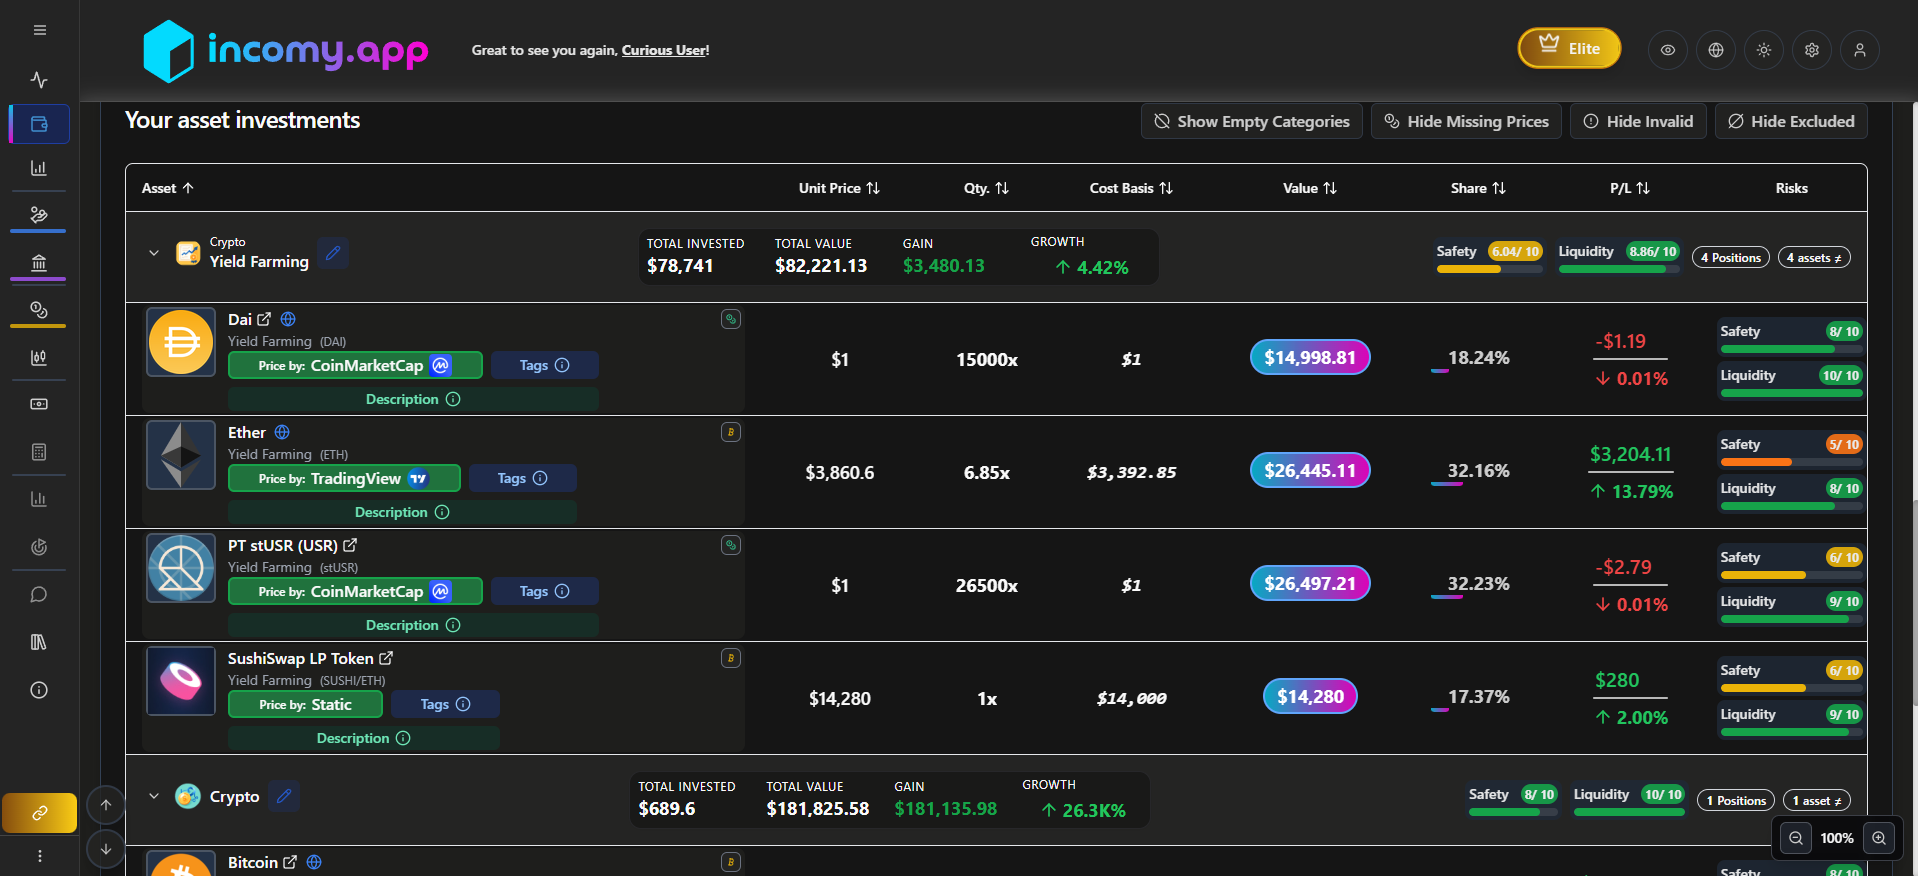Expand Description under Ether
Screen dimensions: 1918x876
click(x=402, y=512)
